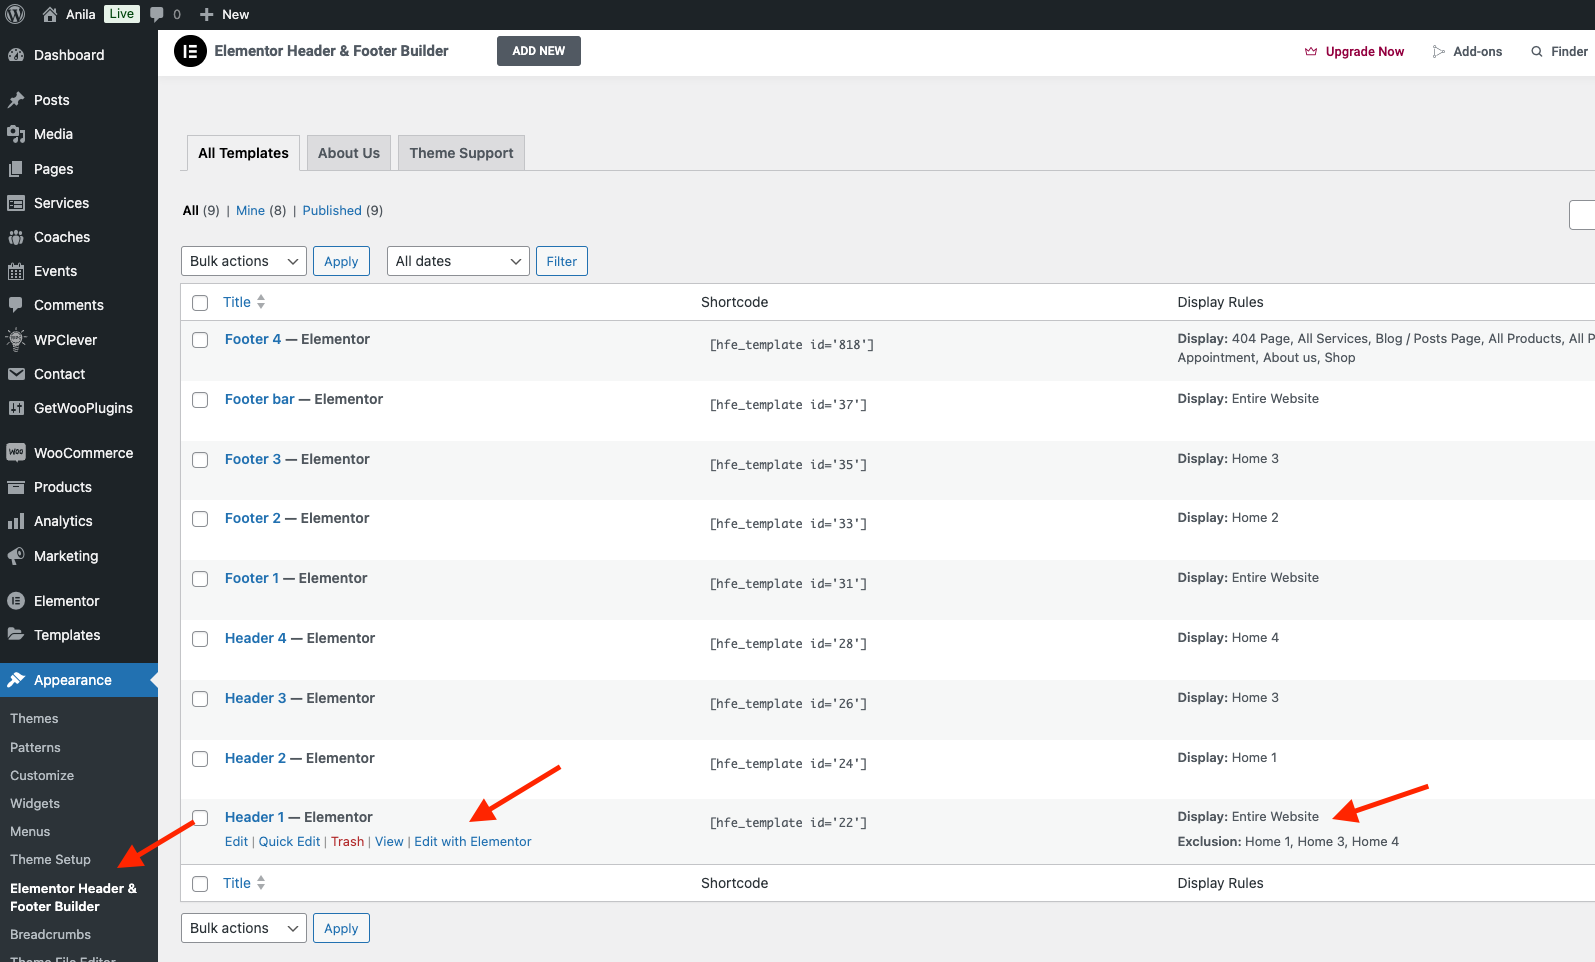This screenshot has height=962, width=1595.
Task: Open WooCommerce from the sidebar
Action: 83,453
